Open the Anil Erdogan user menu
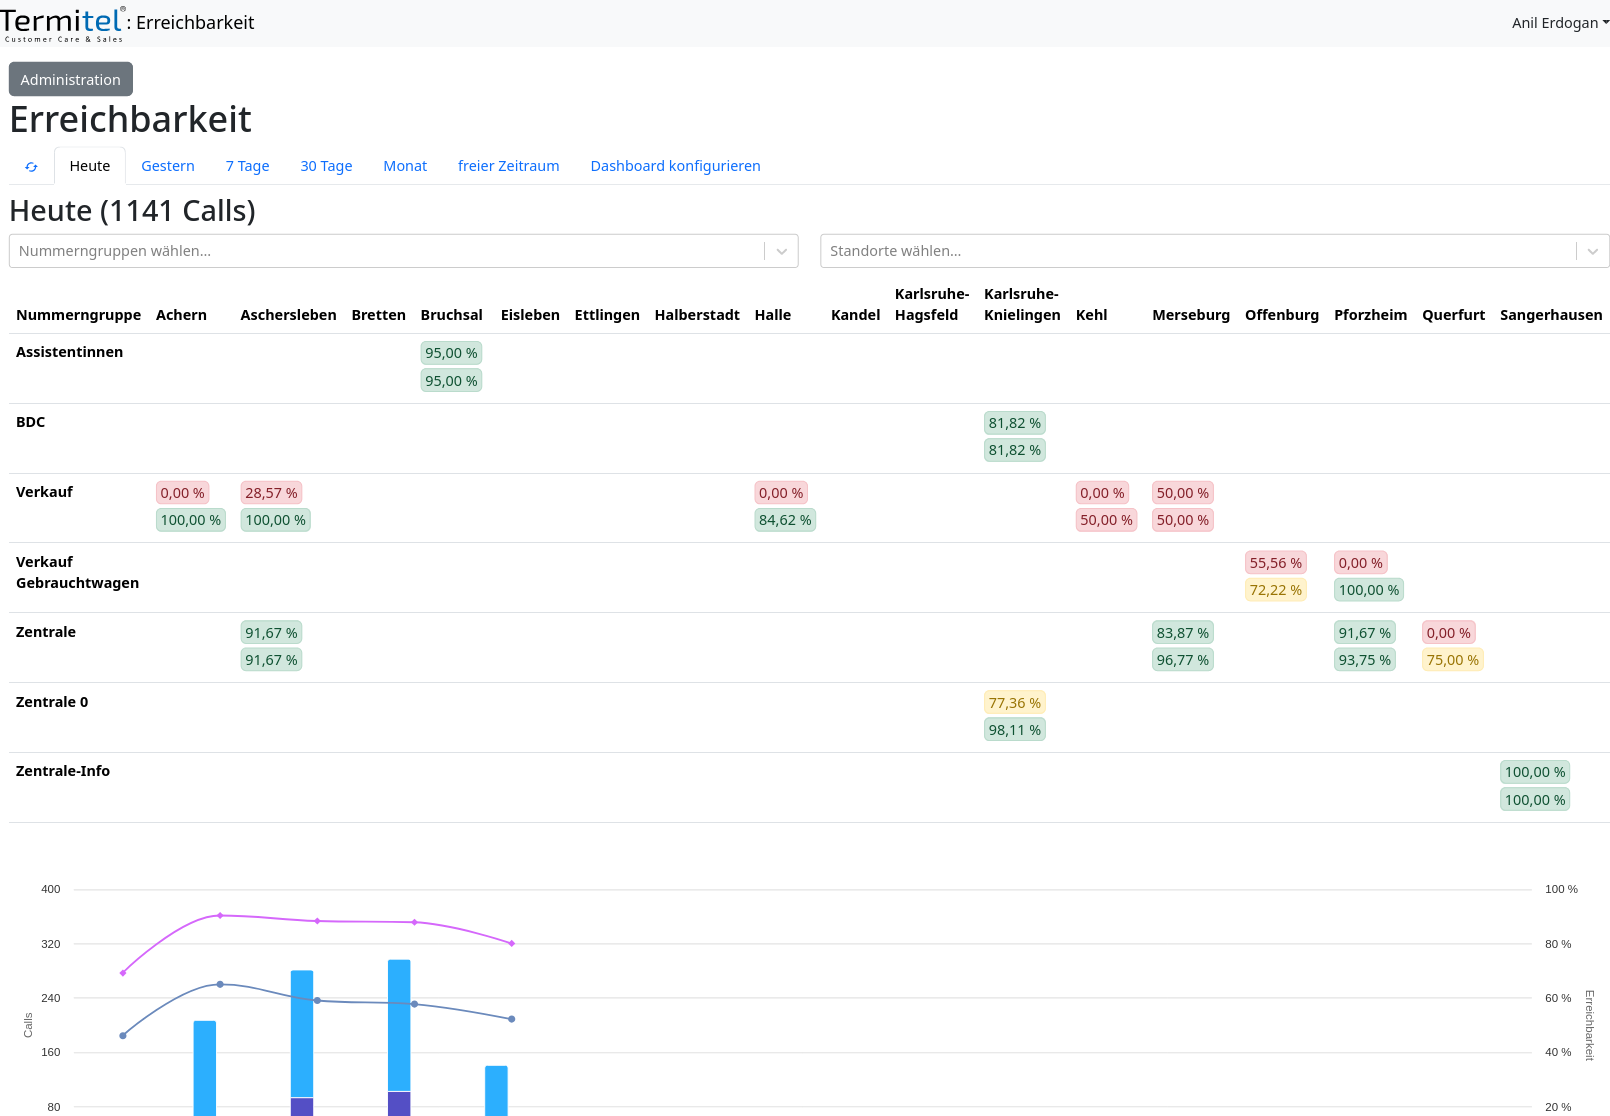This screenshot has height=1116, width=1610. 1559,23
